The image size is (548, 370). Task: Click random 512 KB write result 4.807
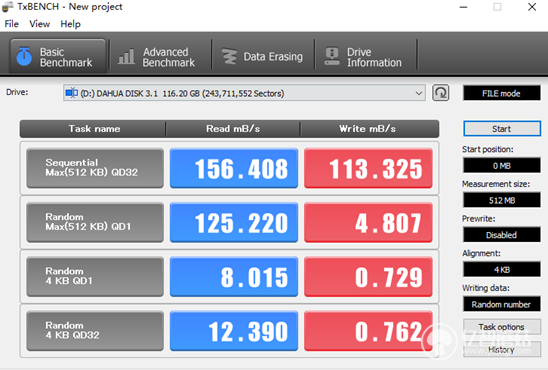[x=368, y=222]
